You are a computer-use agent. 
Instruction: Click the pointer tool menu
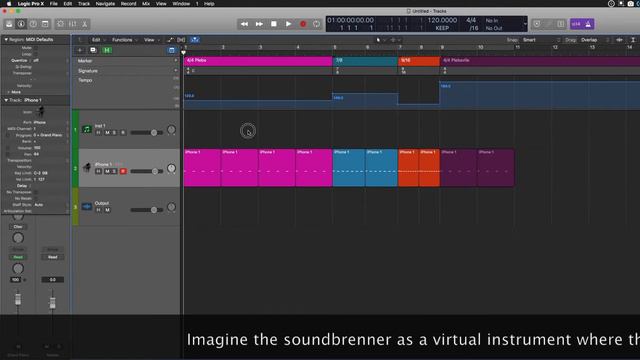[380, 40]
